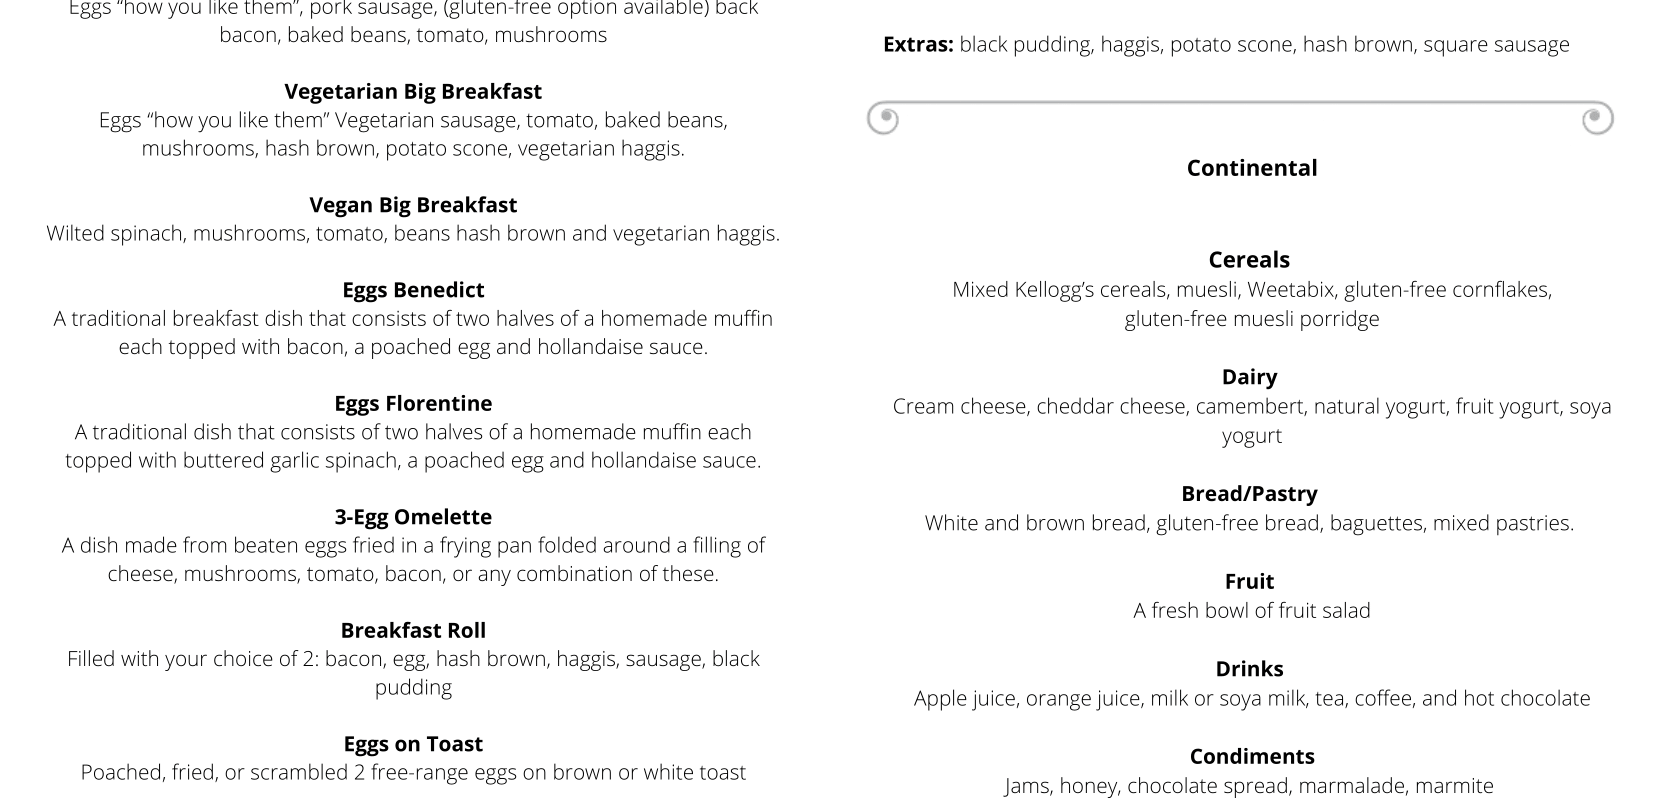Click the Eggs on Toast heading
Viewport: 1655px width, 800px height.
click(x=413, y=744)
